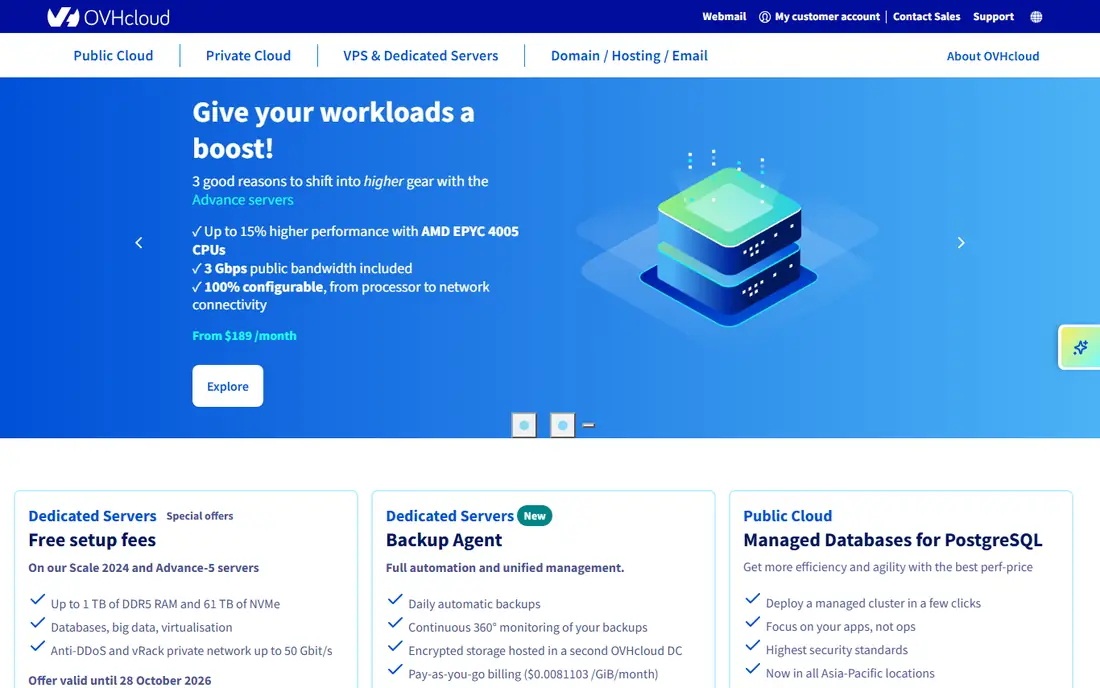Image resolution: width=1100 pixels, height=688 pixels.
Task: Go to My customer account
Action: [827, 17]
